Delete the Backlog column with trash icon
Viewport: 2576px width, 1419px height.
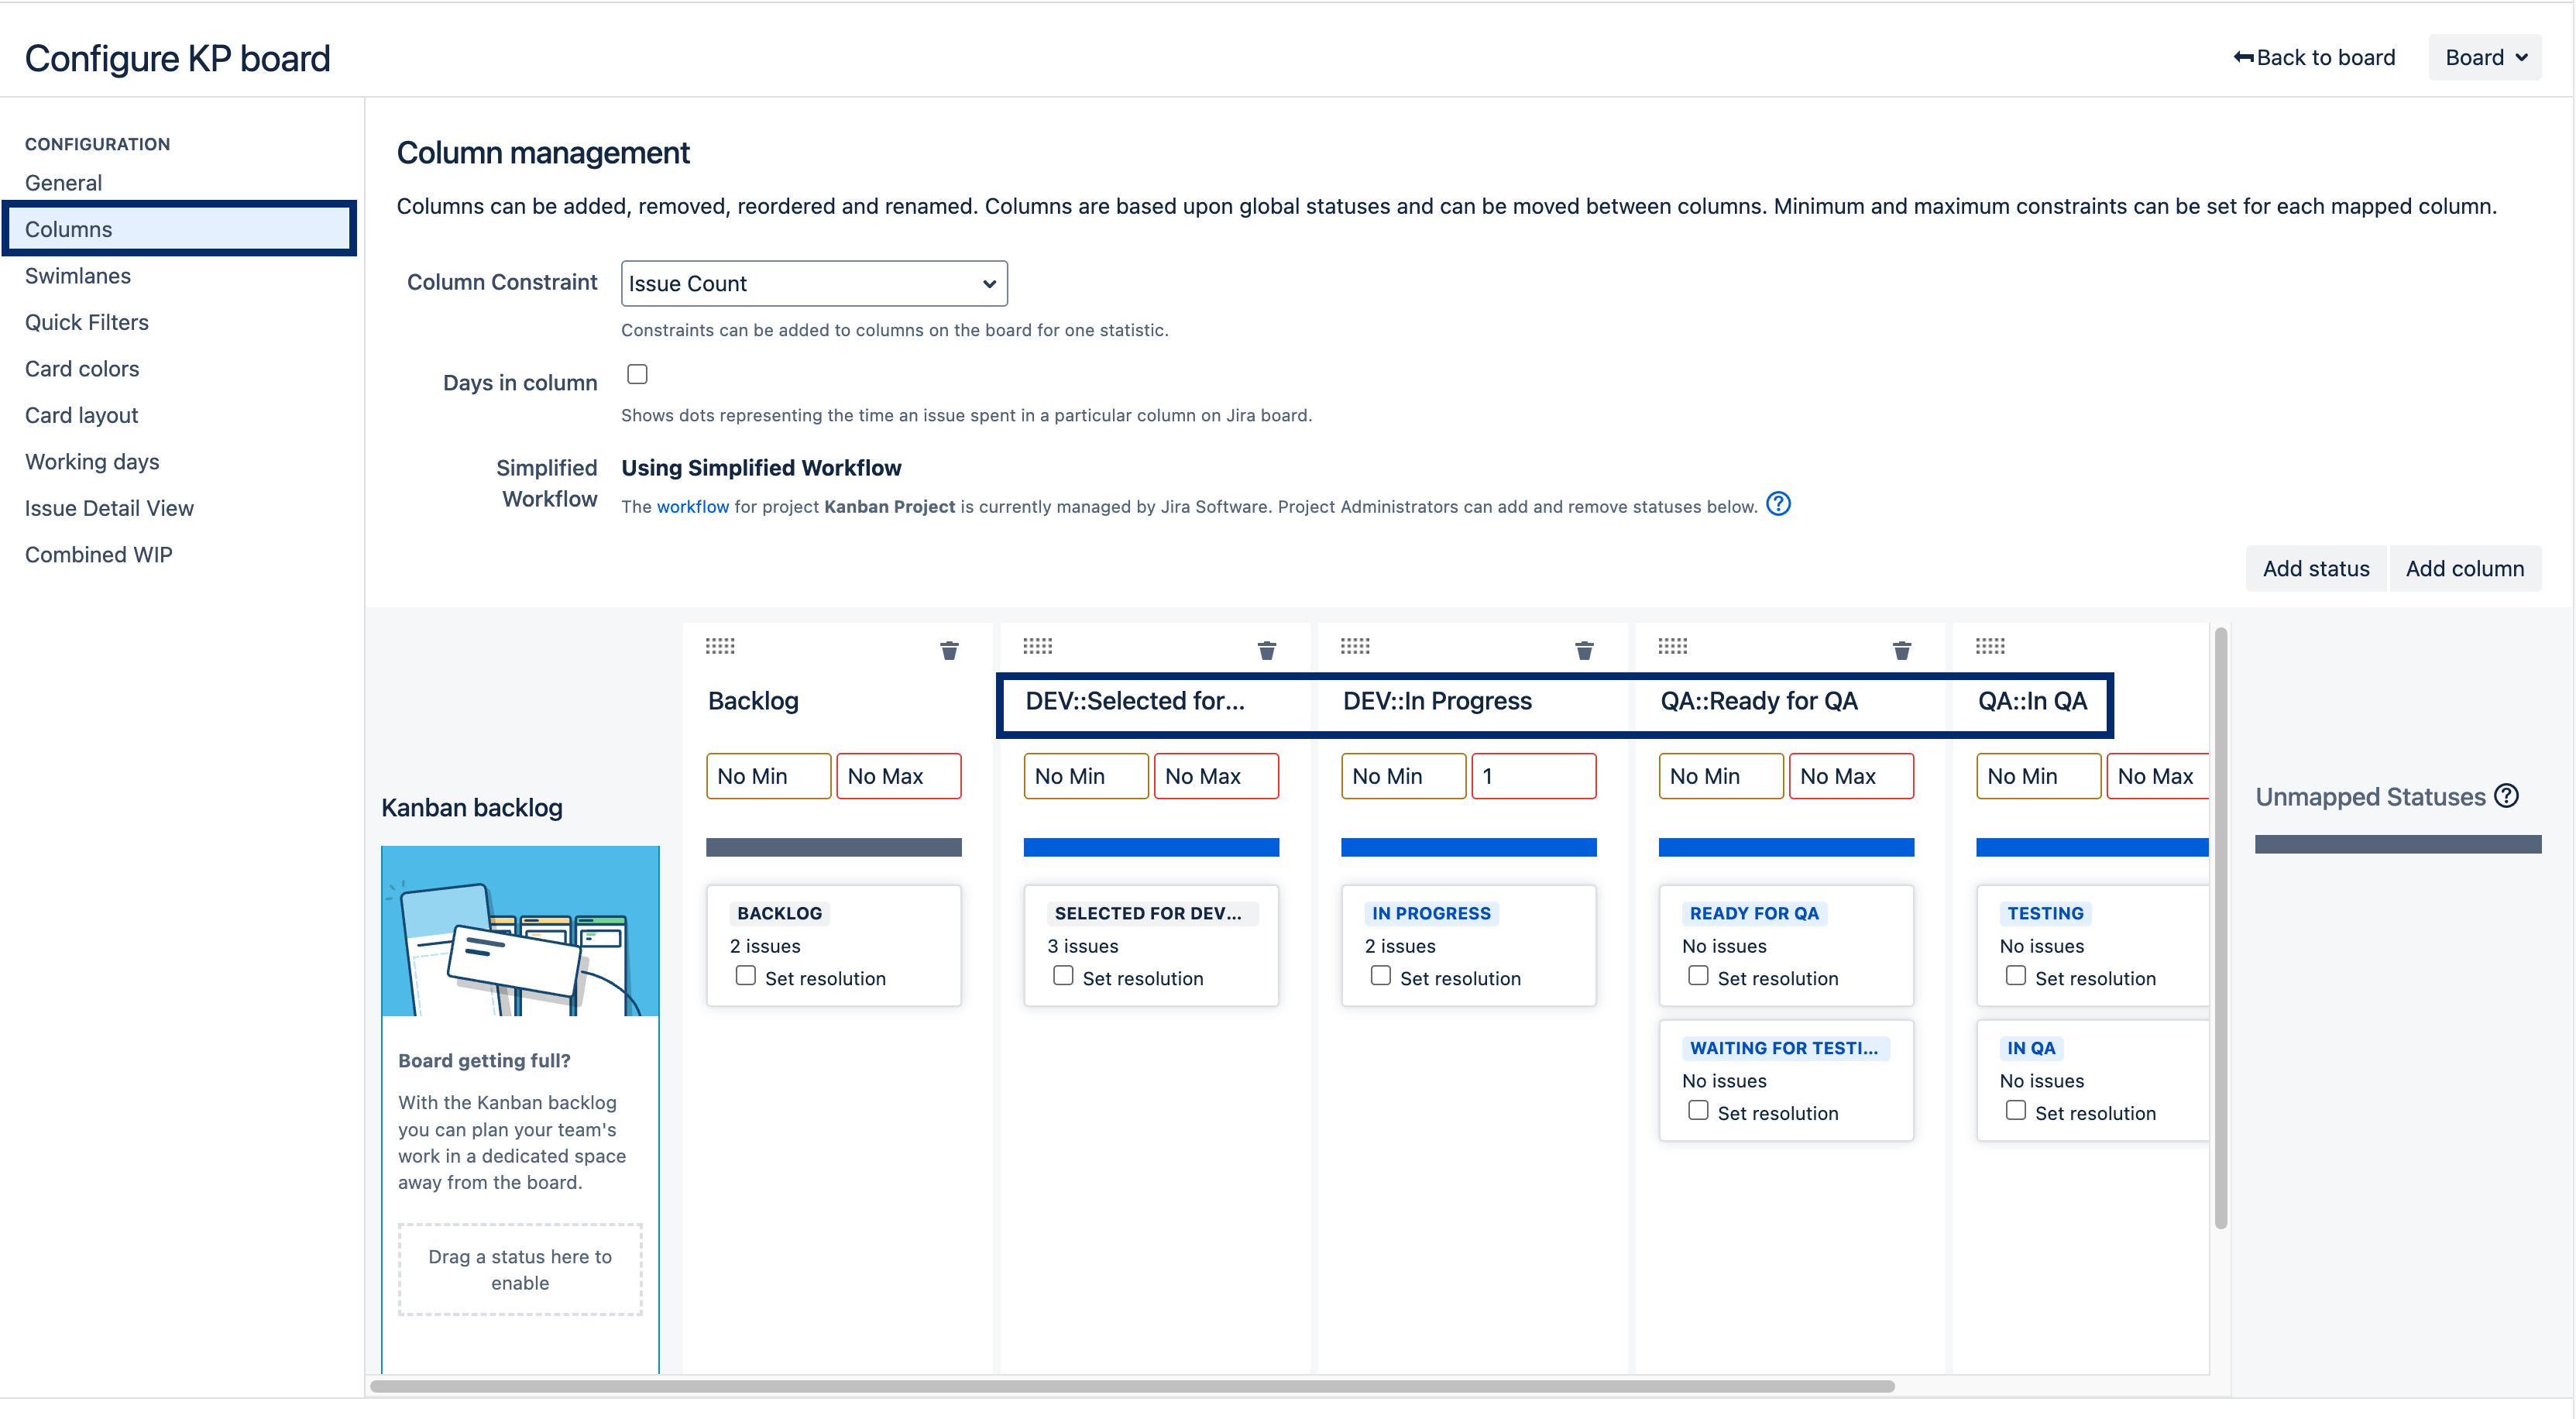pos(949,651)
